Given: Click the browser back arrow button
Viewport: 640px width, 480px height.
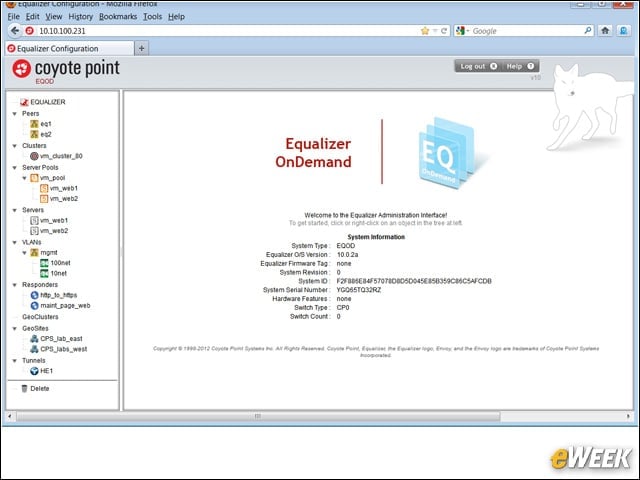Looking at the screenshot, I should click(x=15, y=31).
